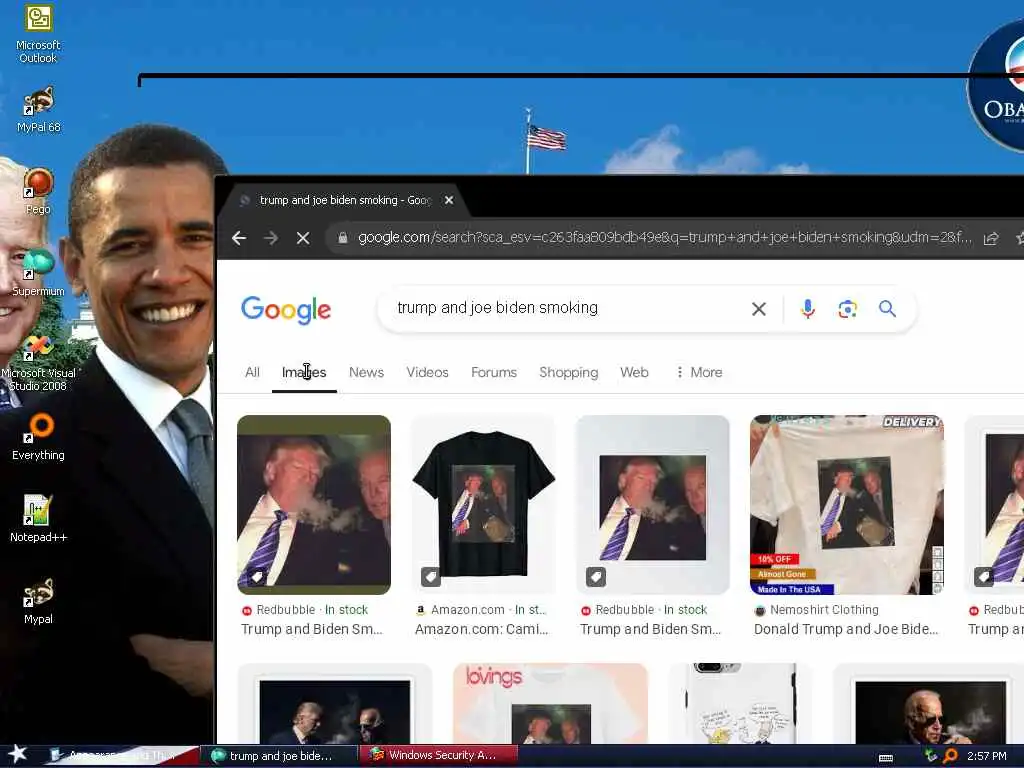This screenshot has height=768, width=1024.
Task: Click the product tag on Amazon shirt image
Action: coord(430,577)
